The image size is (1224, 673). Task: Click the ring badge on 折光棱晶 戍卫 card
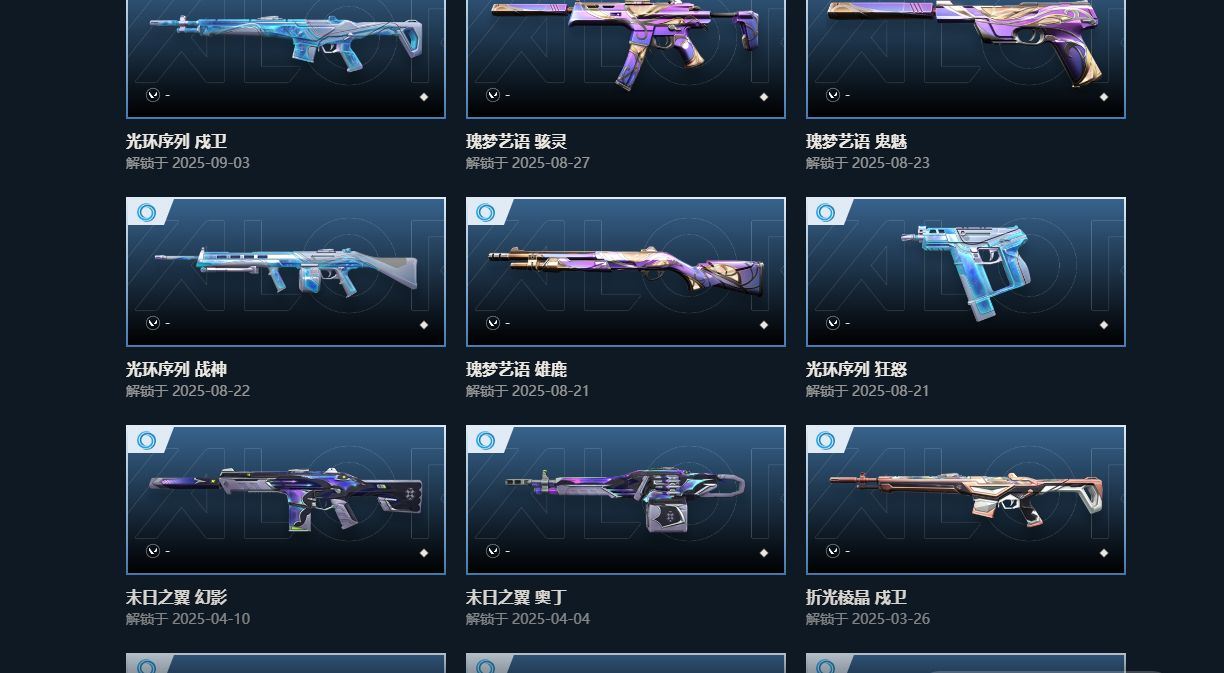[826, 440]
